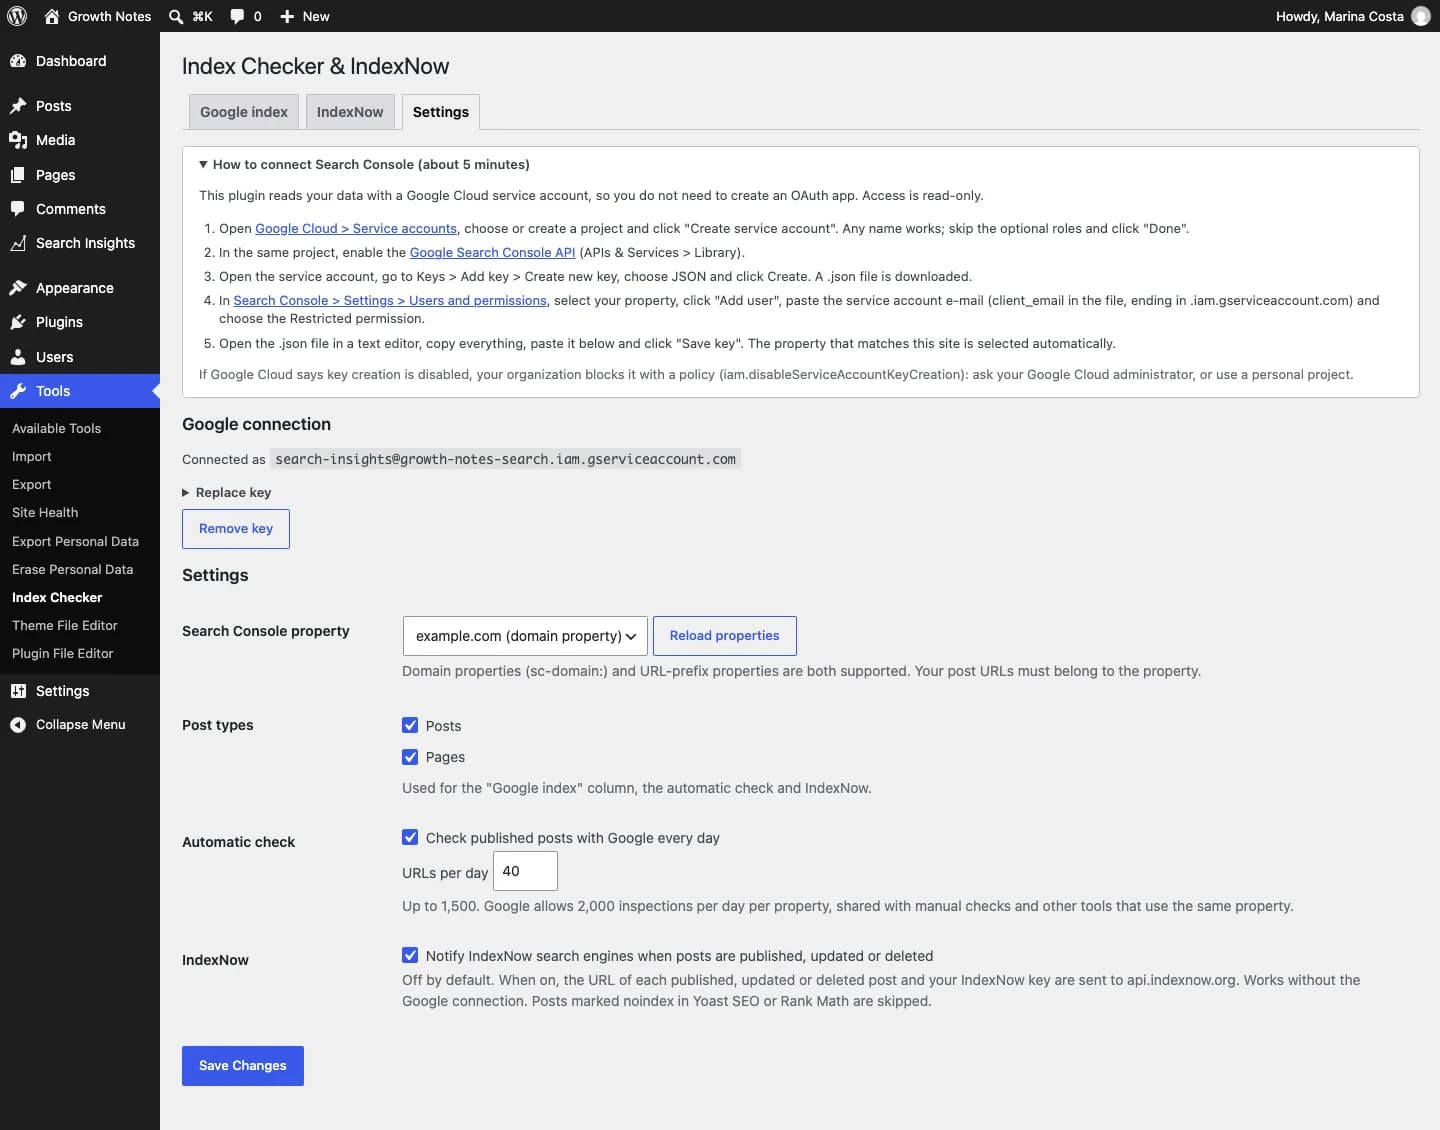Select the Settings tab
This screenshot has height=1130, width=1440.
point(441,112)
